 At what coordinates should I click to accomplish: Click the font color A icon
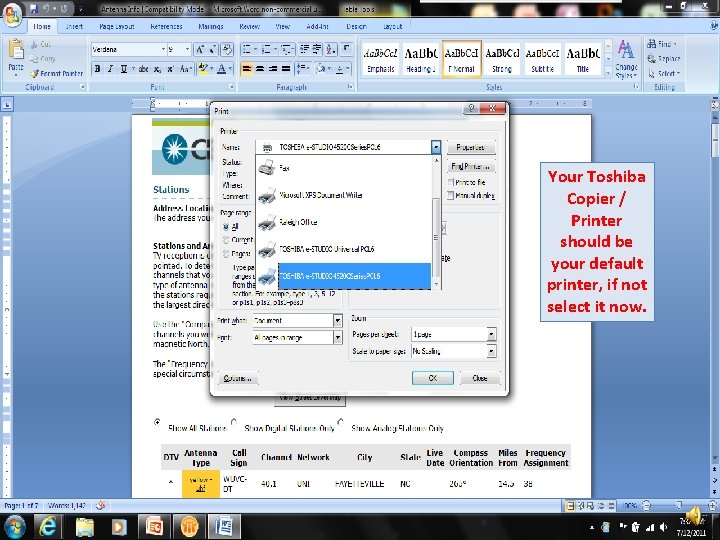coord(221,69)
